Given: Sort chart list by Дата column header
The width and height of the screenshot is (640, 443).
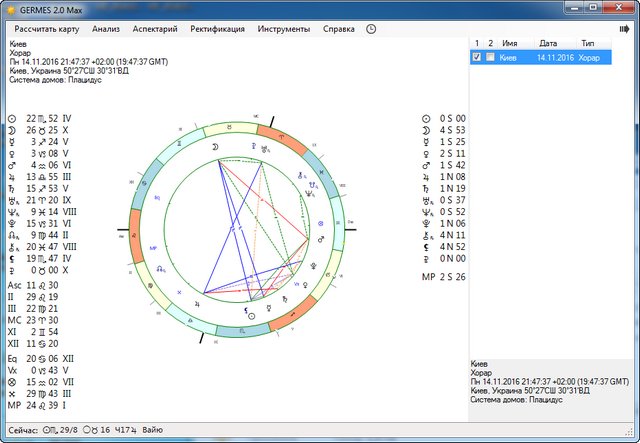Looking at the screenshot, I should (548, 44).
